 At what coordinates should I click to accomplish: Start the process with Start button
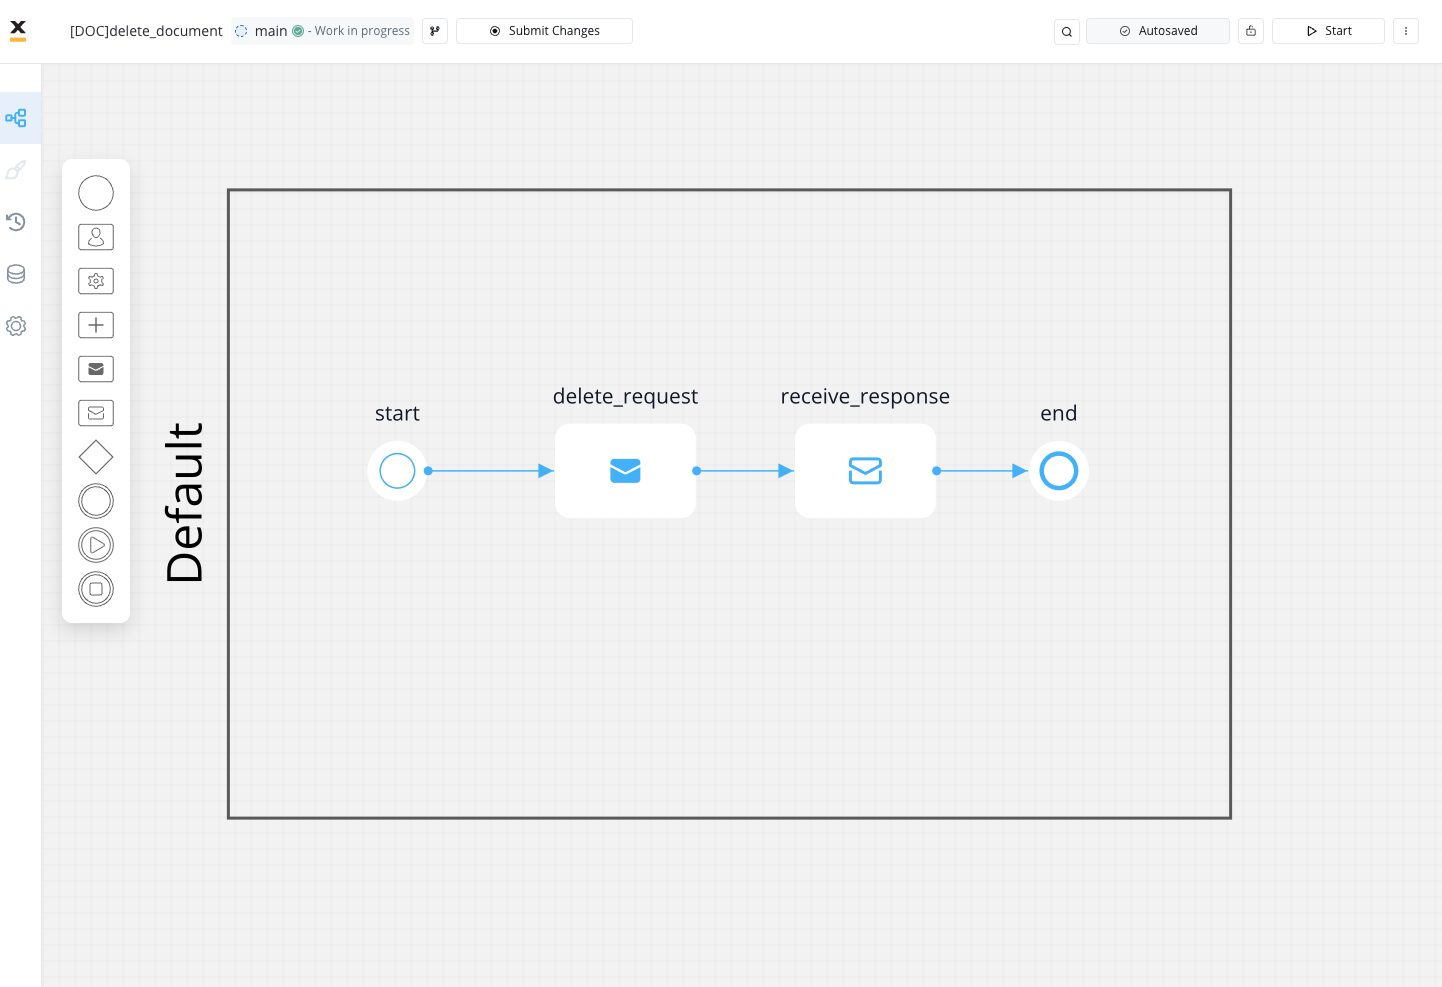click(1328, 31)
